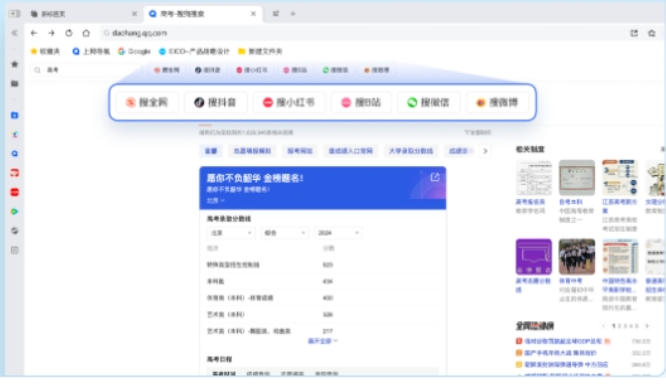Collapse the sidebar with double-chevron icon
This screenshot has width=666, height=387.
tap(14, 33)
